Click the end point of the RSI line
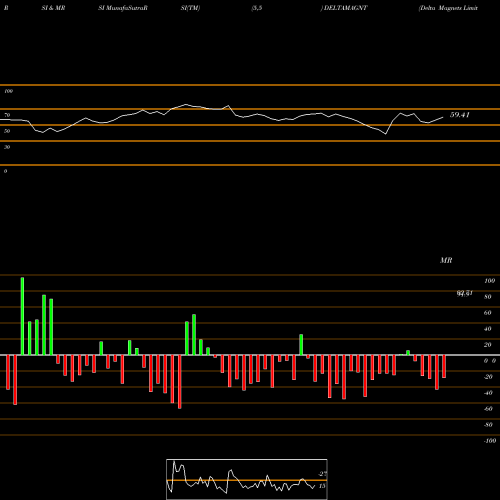Viewport: 500px width, 500px height. [443, 117]
